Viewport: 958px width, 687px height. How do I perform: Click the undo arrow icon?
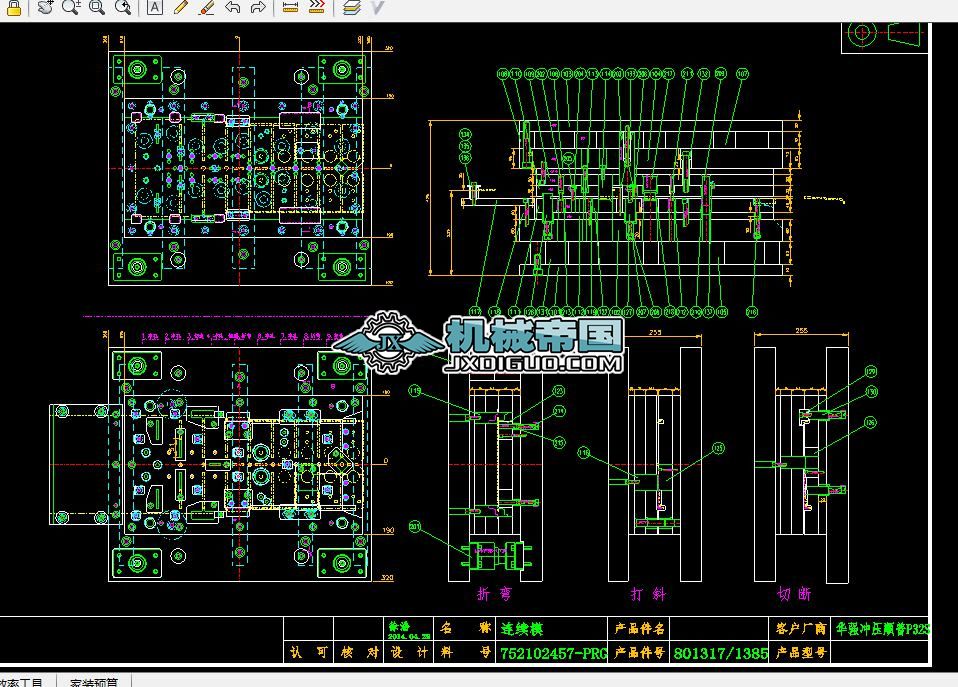pyautogui.click(x=232, y=7)
